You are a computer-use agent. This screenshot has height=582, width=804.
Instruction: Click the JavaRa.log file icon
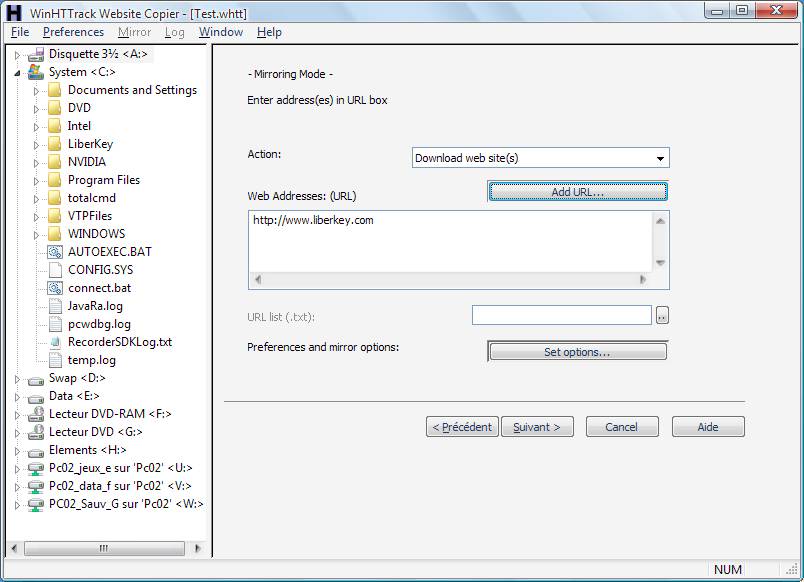pyautogui.click(x=55, y=306)
